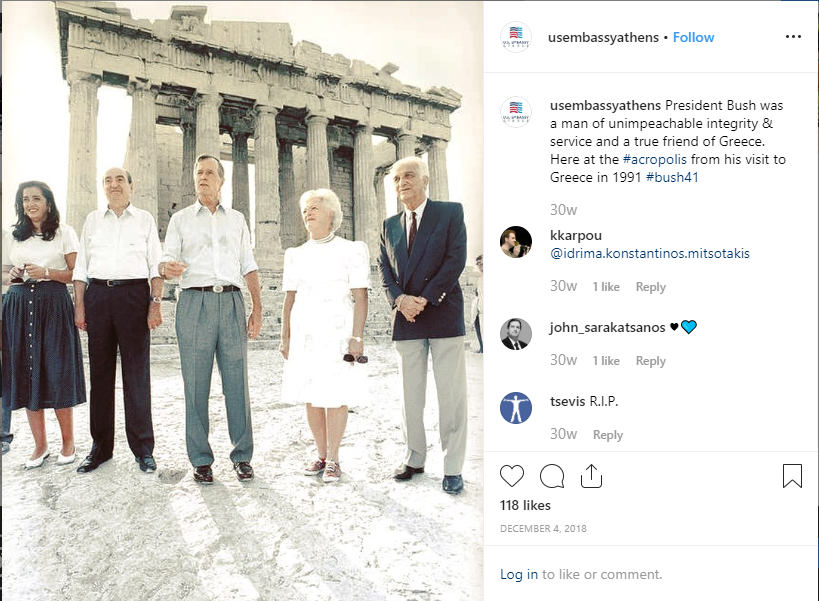
Task: Open usembassyathens avatar in post header
Action: point(516,37)
